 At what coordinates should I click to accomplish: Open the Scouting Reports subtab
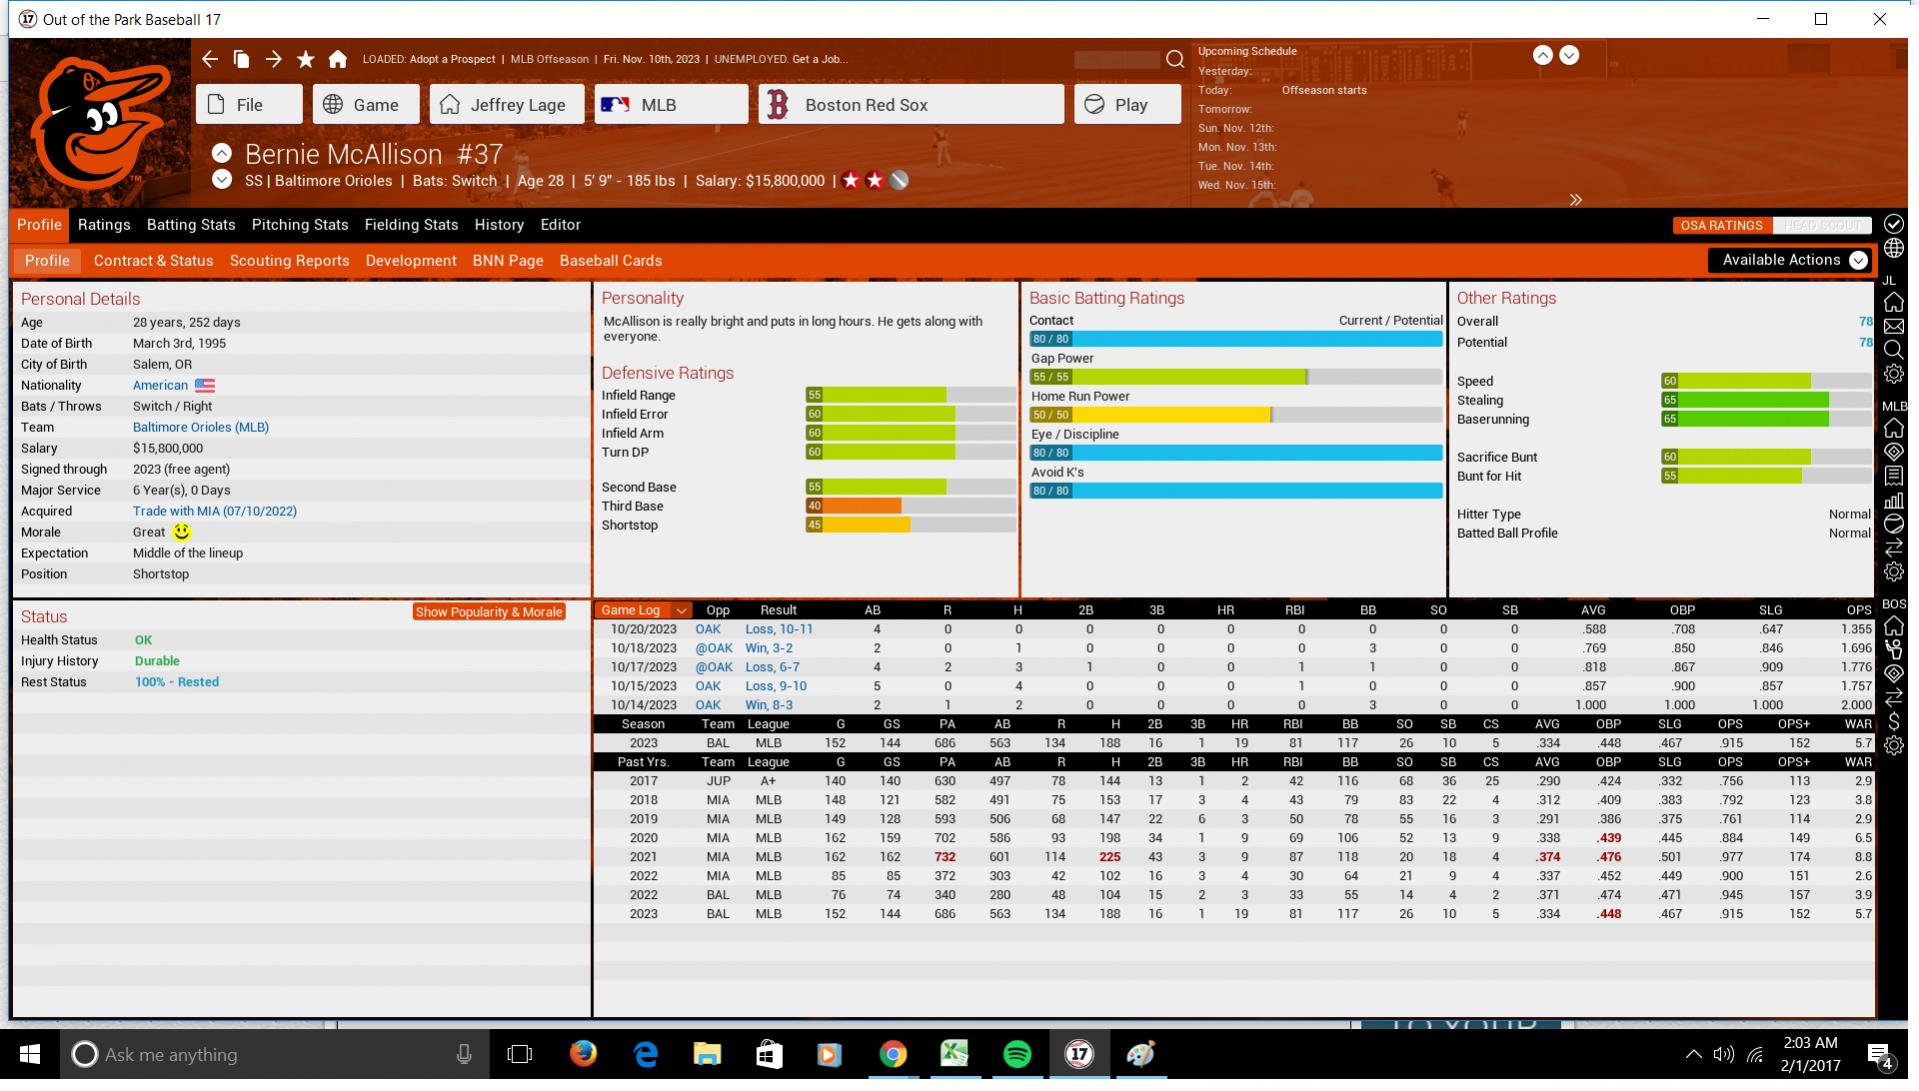pos(289,261)
